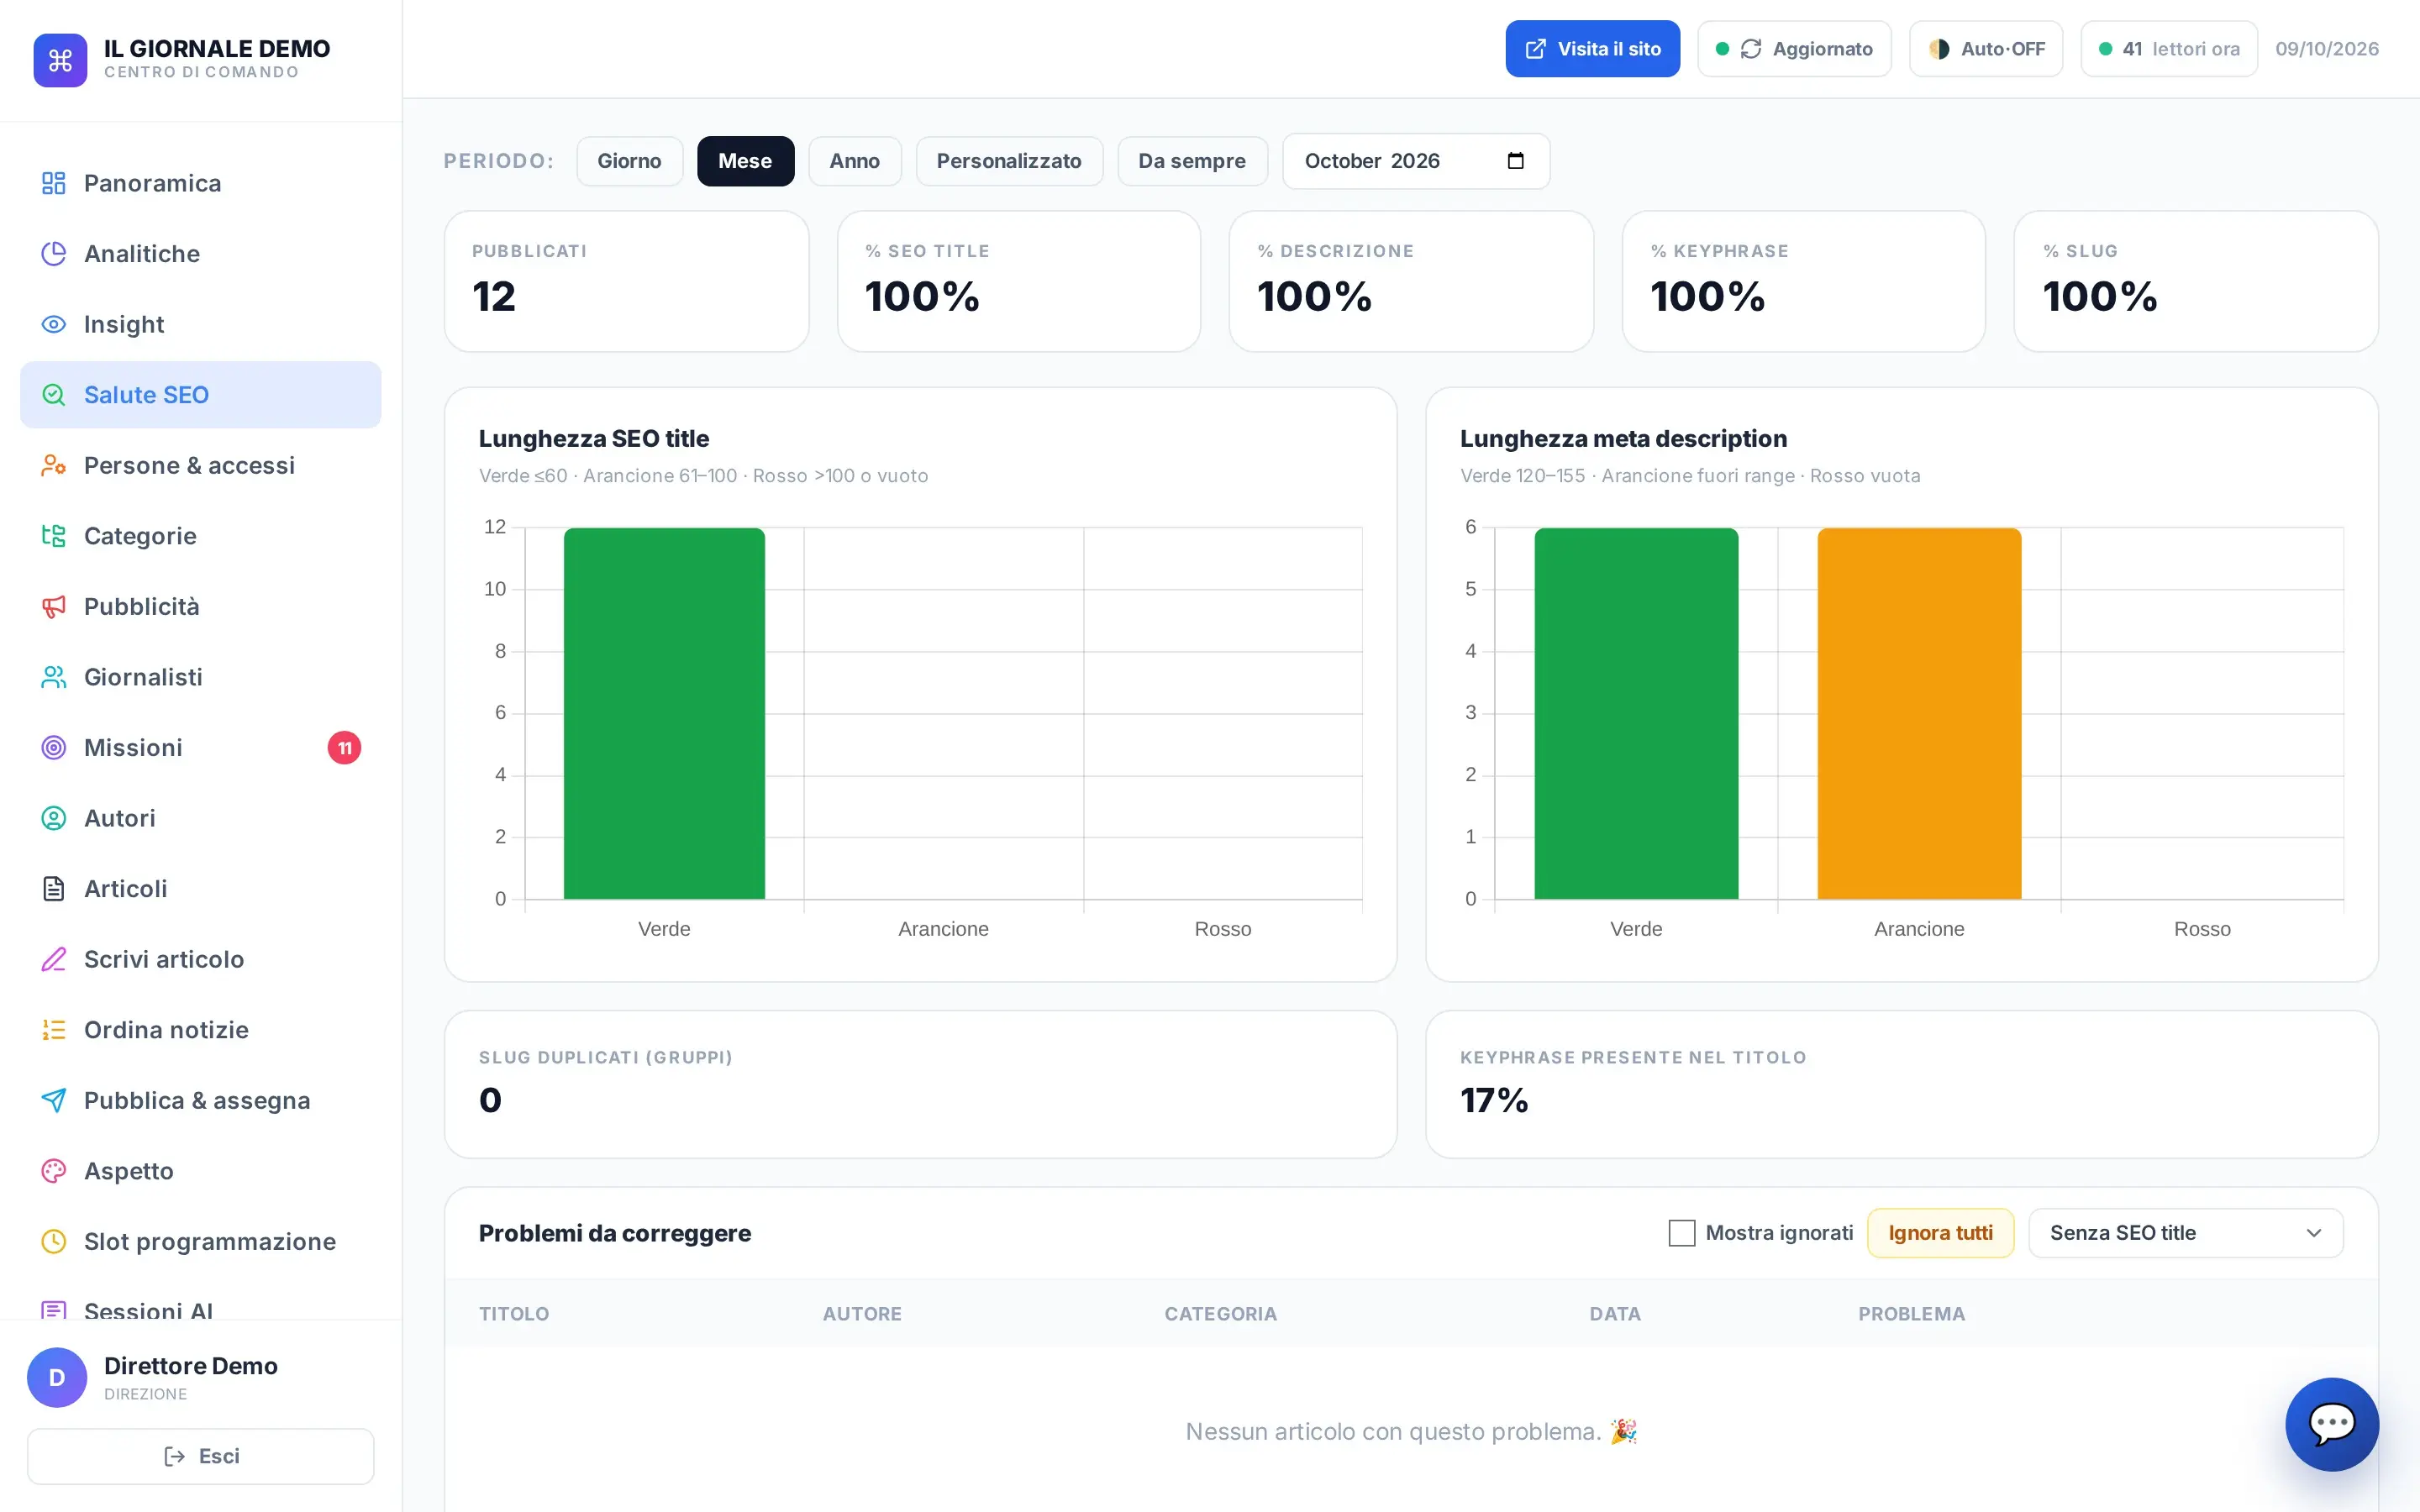Click the Keyphrase presente nel titolo 17% card
The image size is (2420, 1512).
point(1901,1084)
